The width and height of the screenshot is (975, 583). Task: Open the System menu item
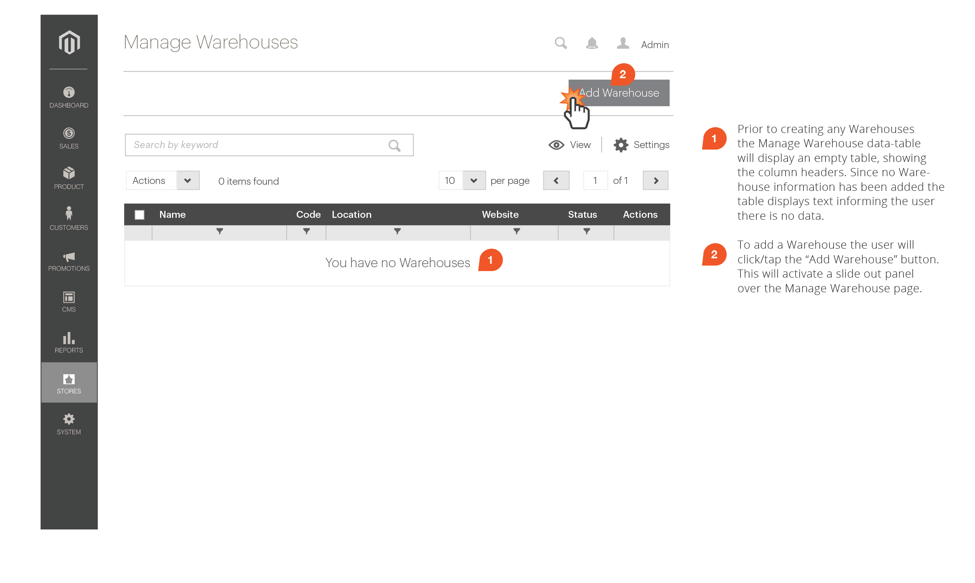69,424
